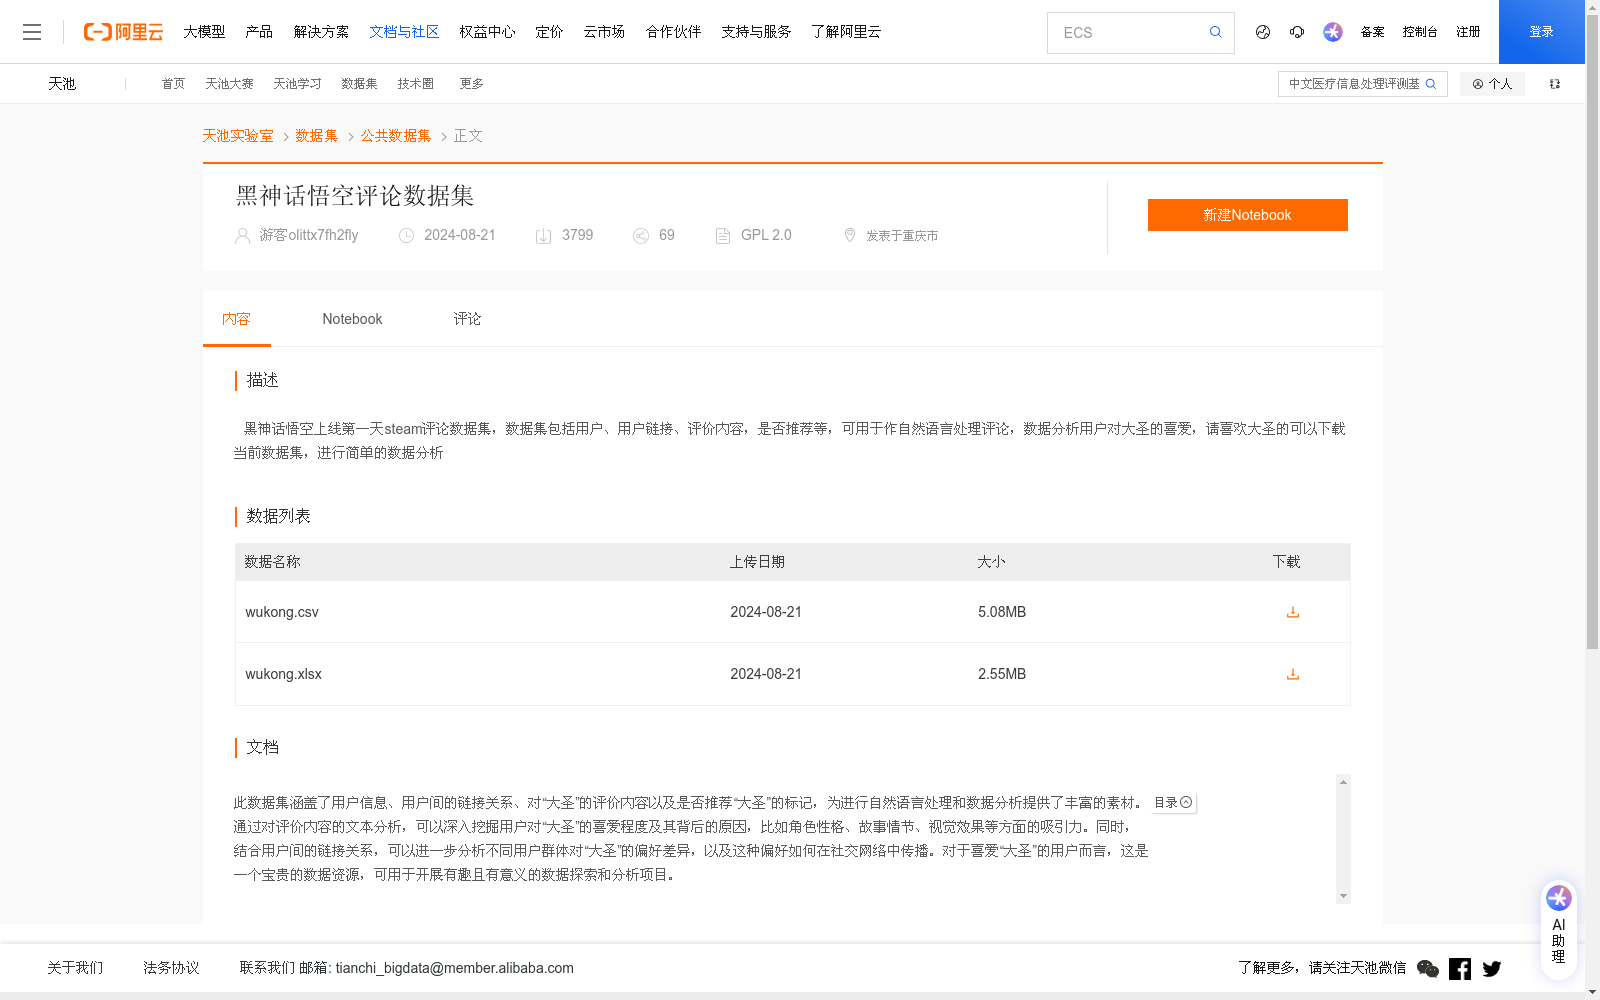Download wukong.csv file
1600x1000 pixels.
[1292, 612]
